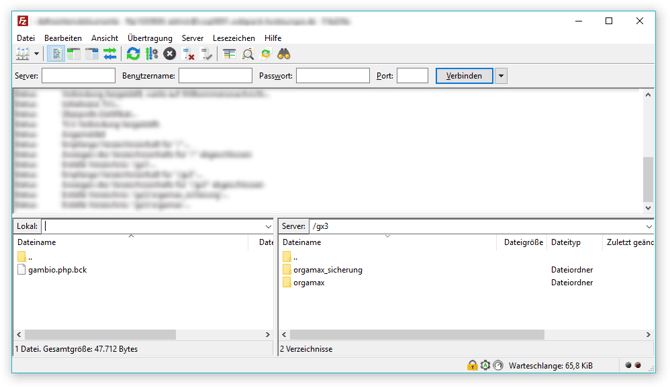The width and height of the screenshot is (670, 388).
Task: Expand the Lokal path dropdown
Action: pyautogui.click(x=268, y=226)
